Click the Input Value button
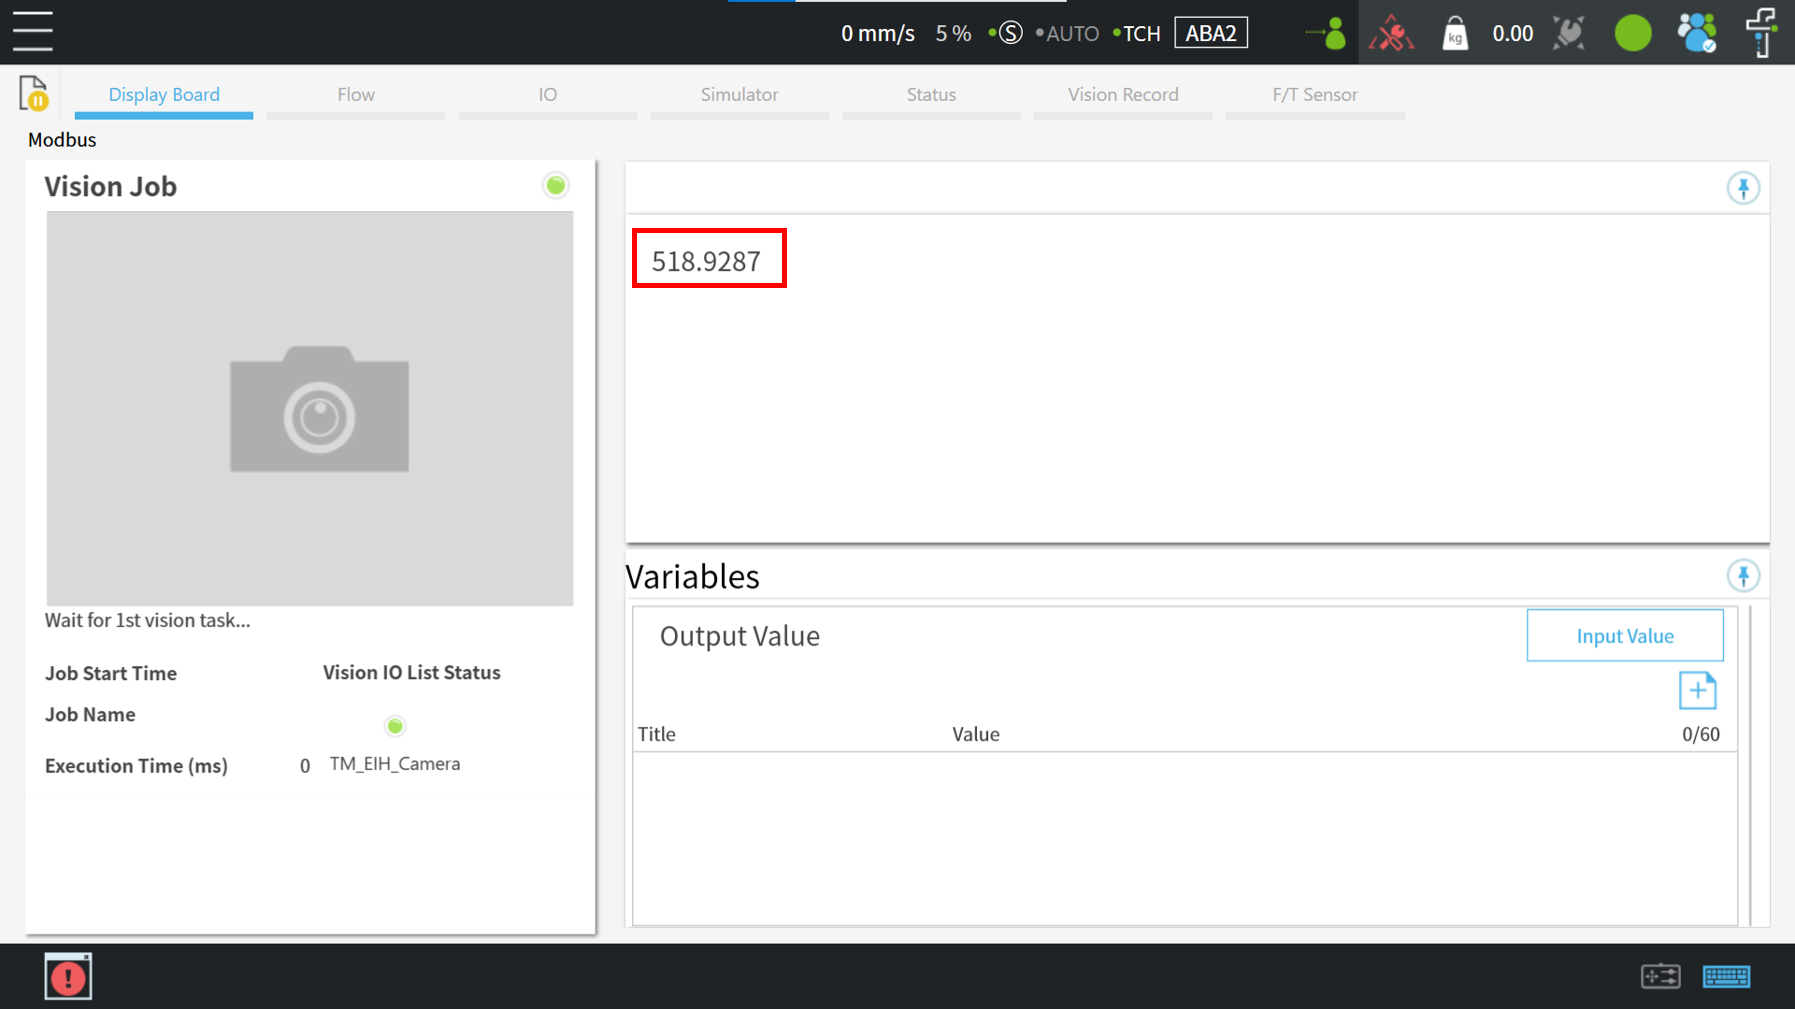The height and width of the screenshot is (1009, 1795). pos(1624,636)
